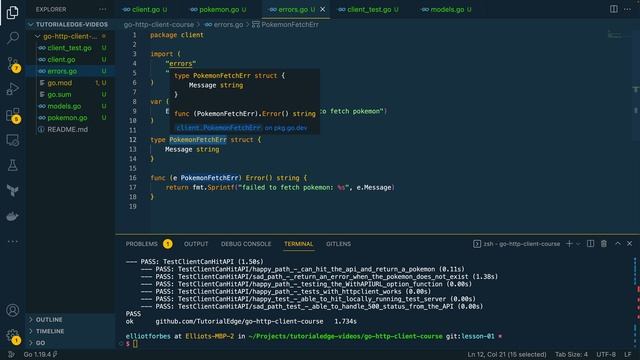The image size is (640, 360).
Task: Open Explorer more actions ellipsis
Action: click(x=102, y=9)
